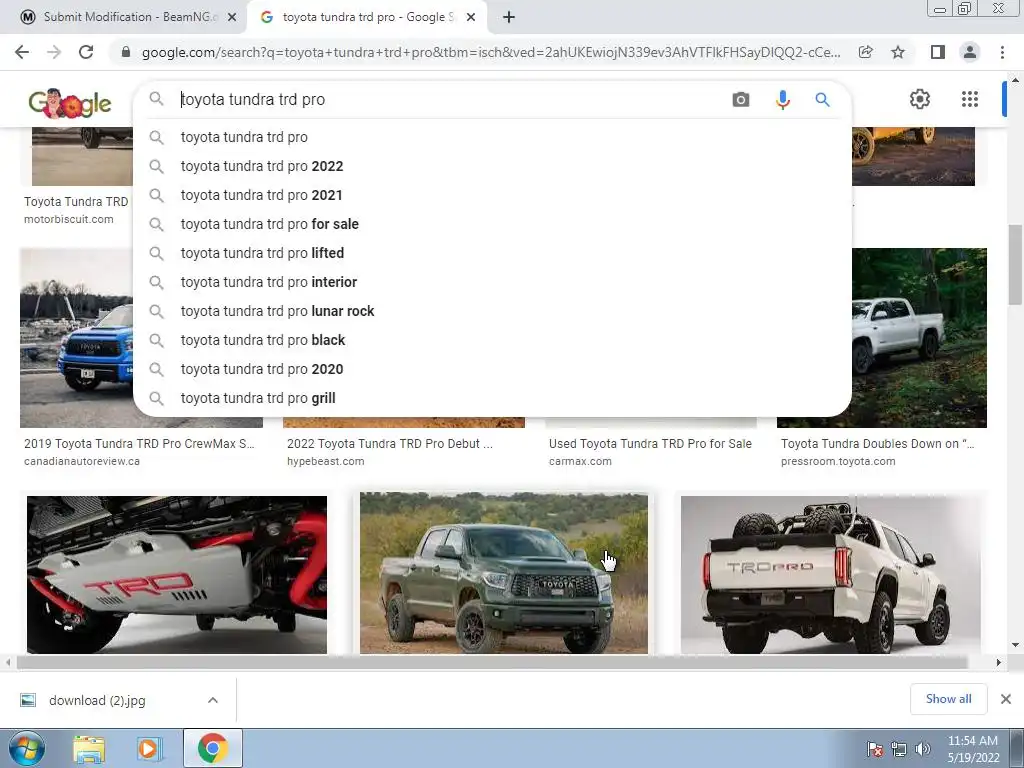Screen dimensions: 1024x768
Task: Click the Chrome taskbar icon
Action: 212,748
